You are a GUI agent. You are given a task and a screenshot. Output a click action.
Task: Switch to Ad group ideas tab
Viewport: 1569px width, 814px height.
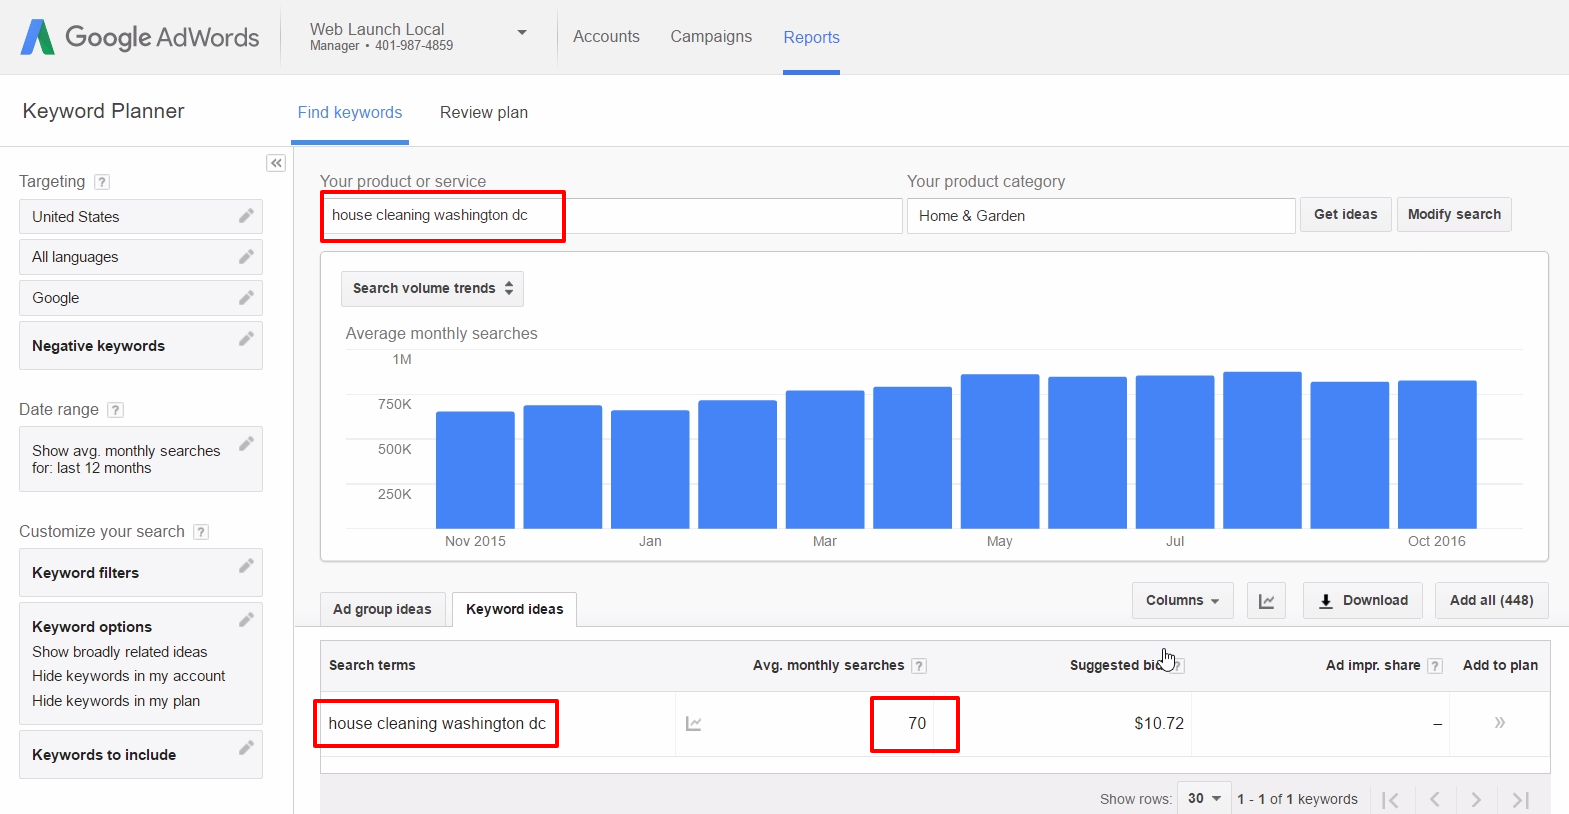click(x=382, y=609)
